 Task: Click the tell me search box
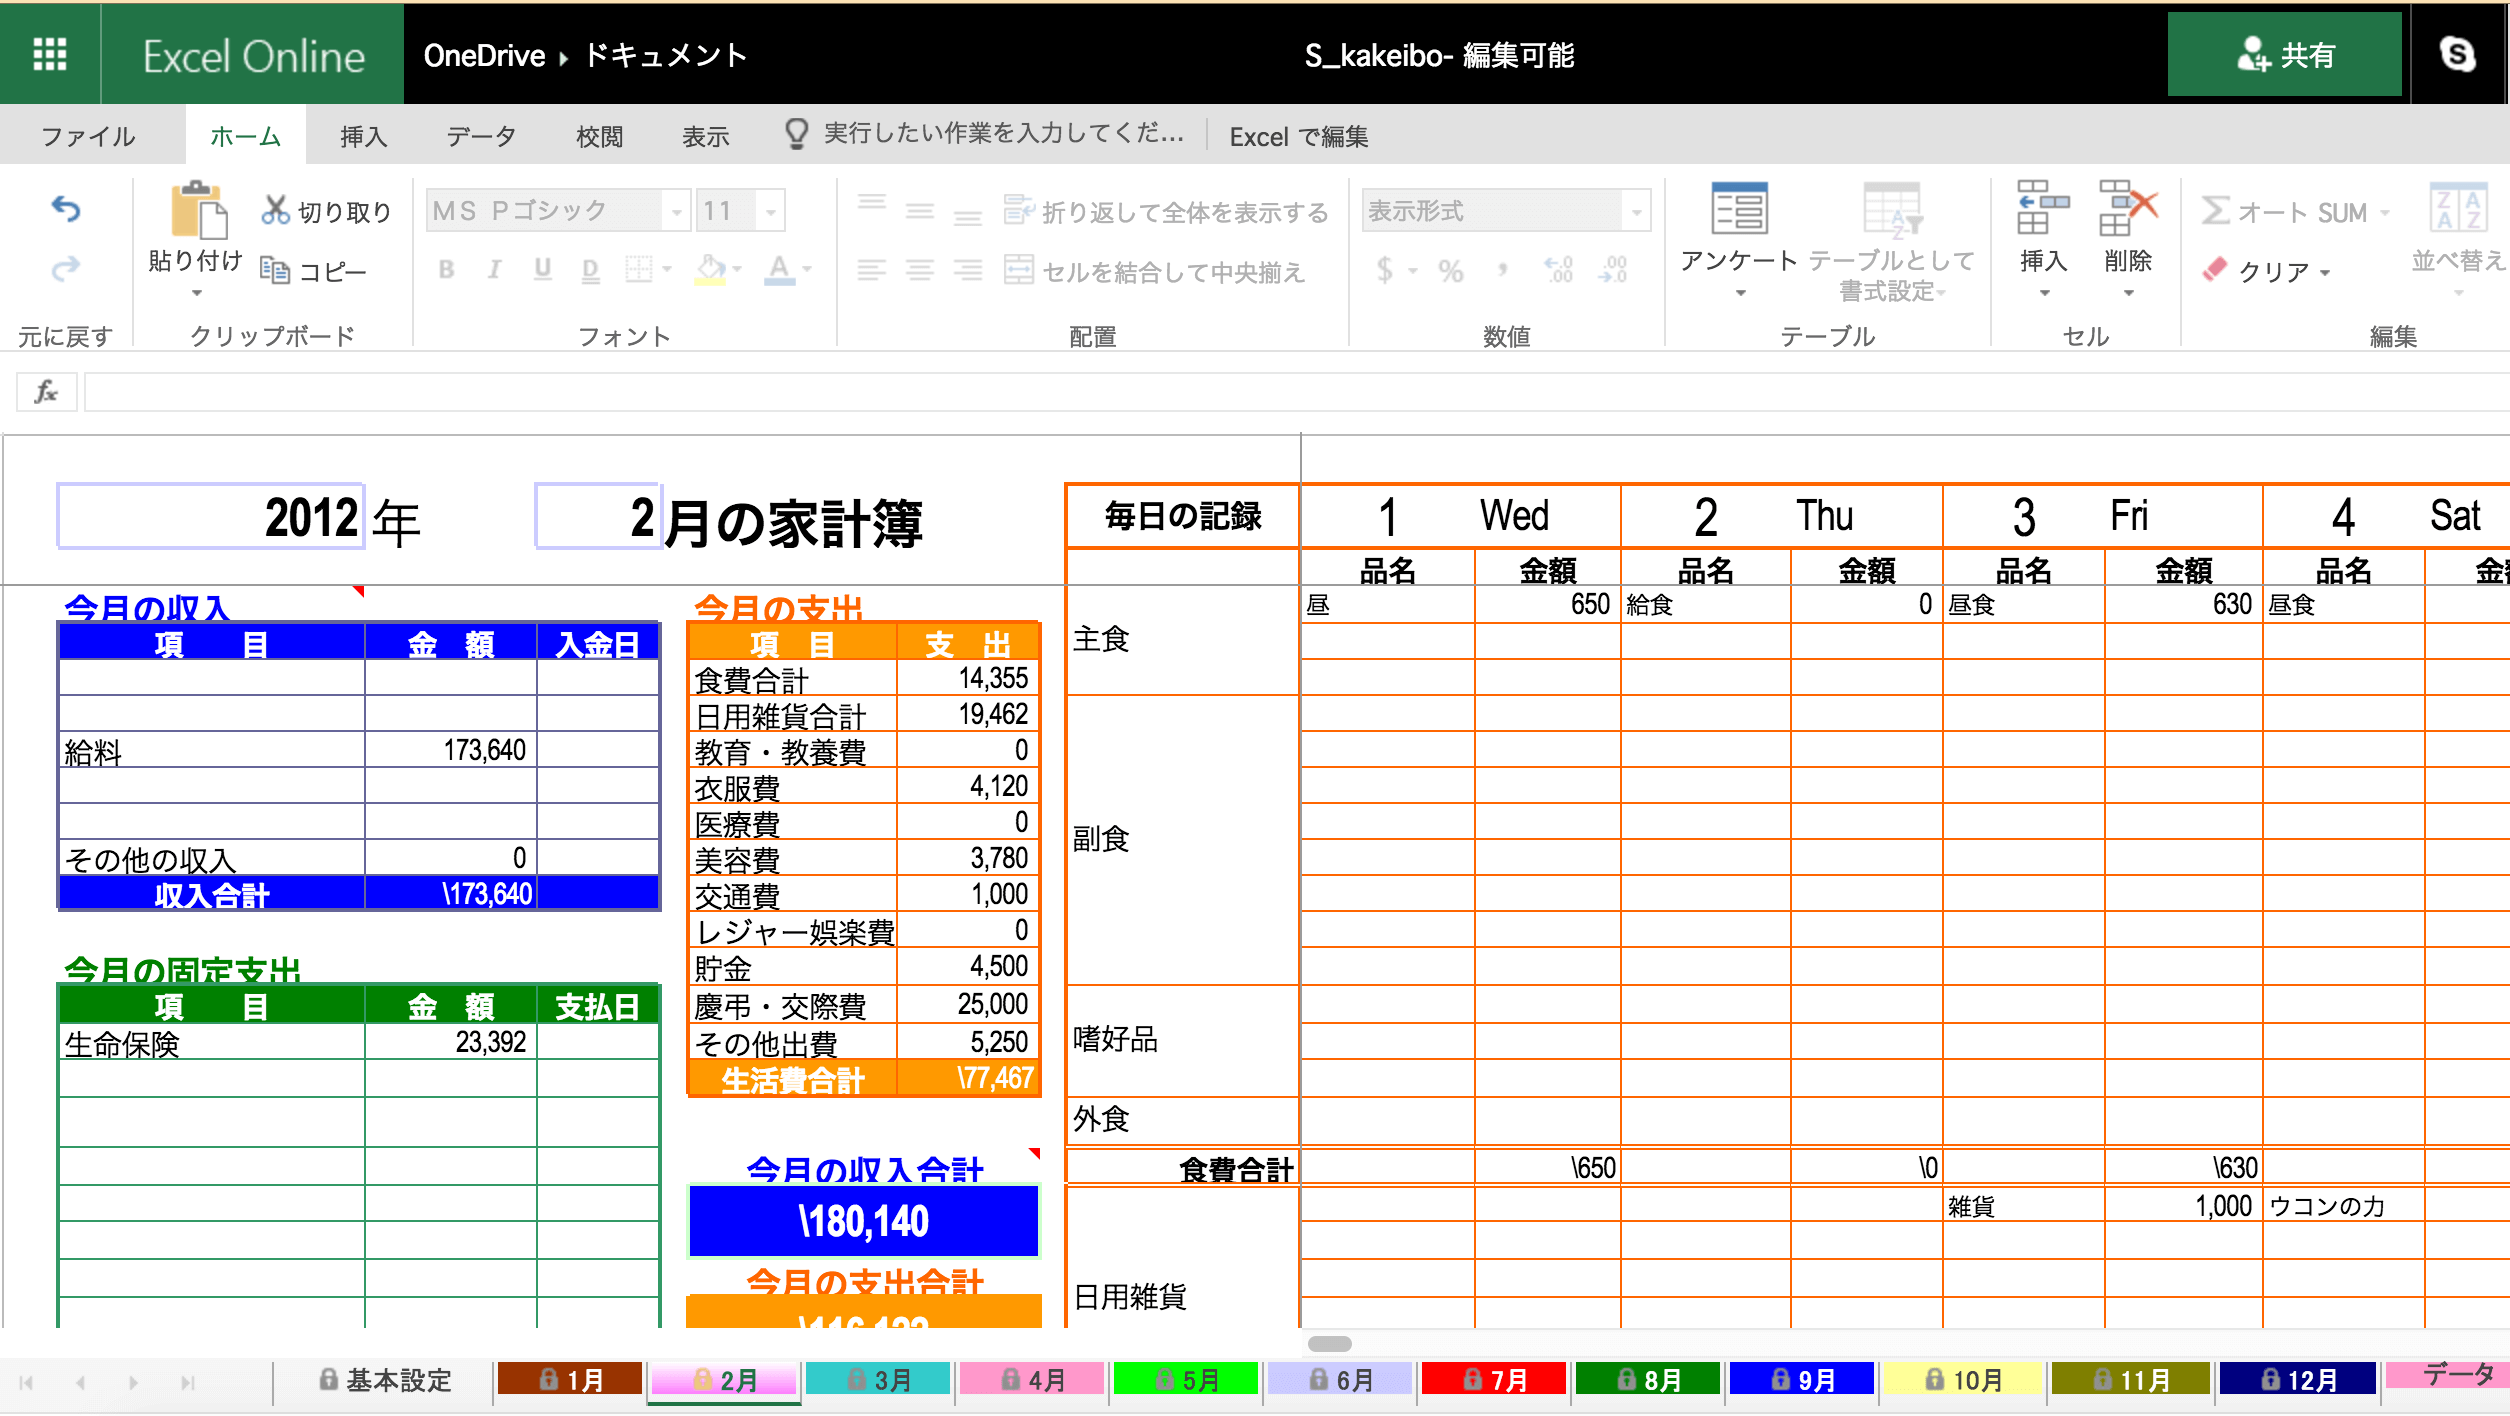point(984,134)
